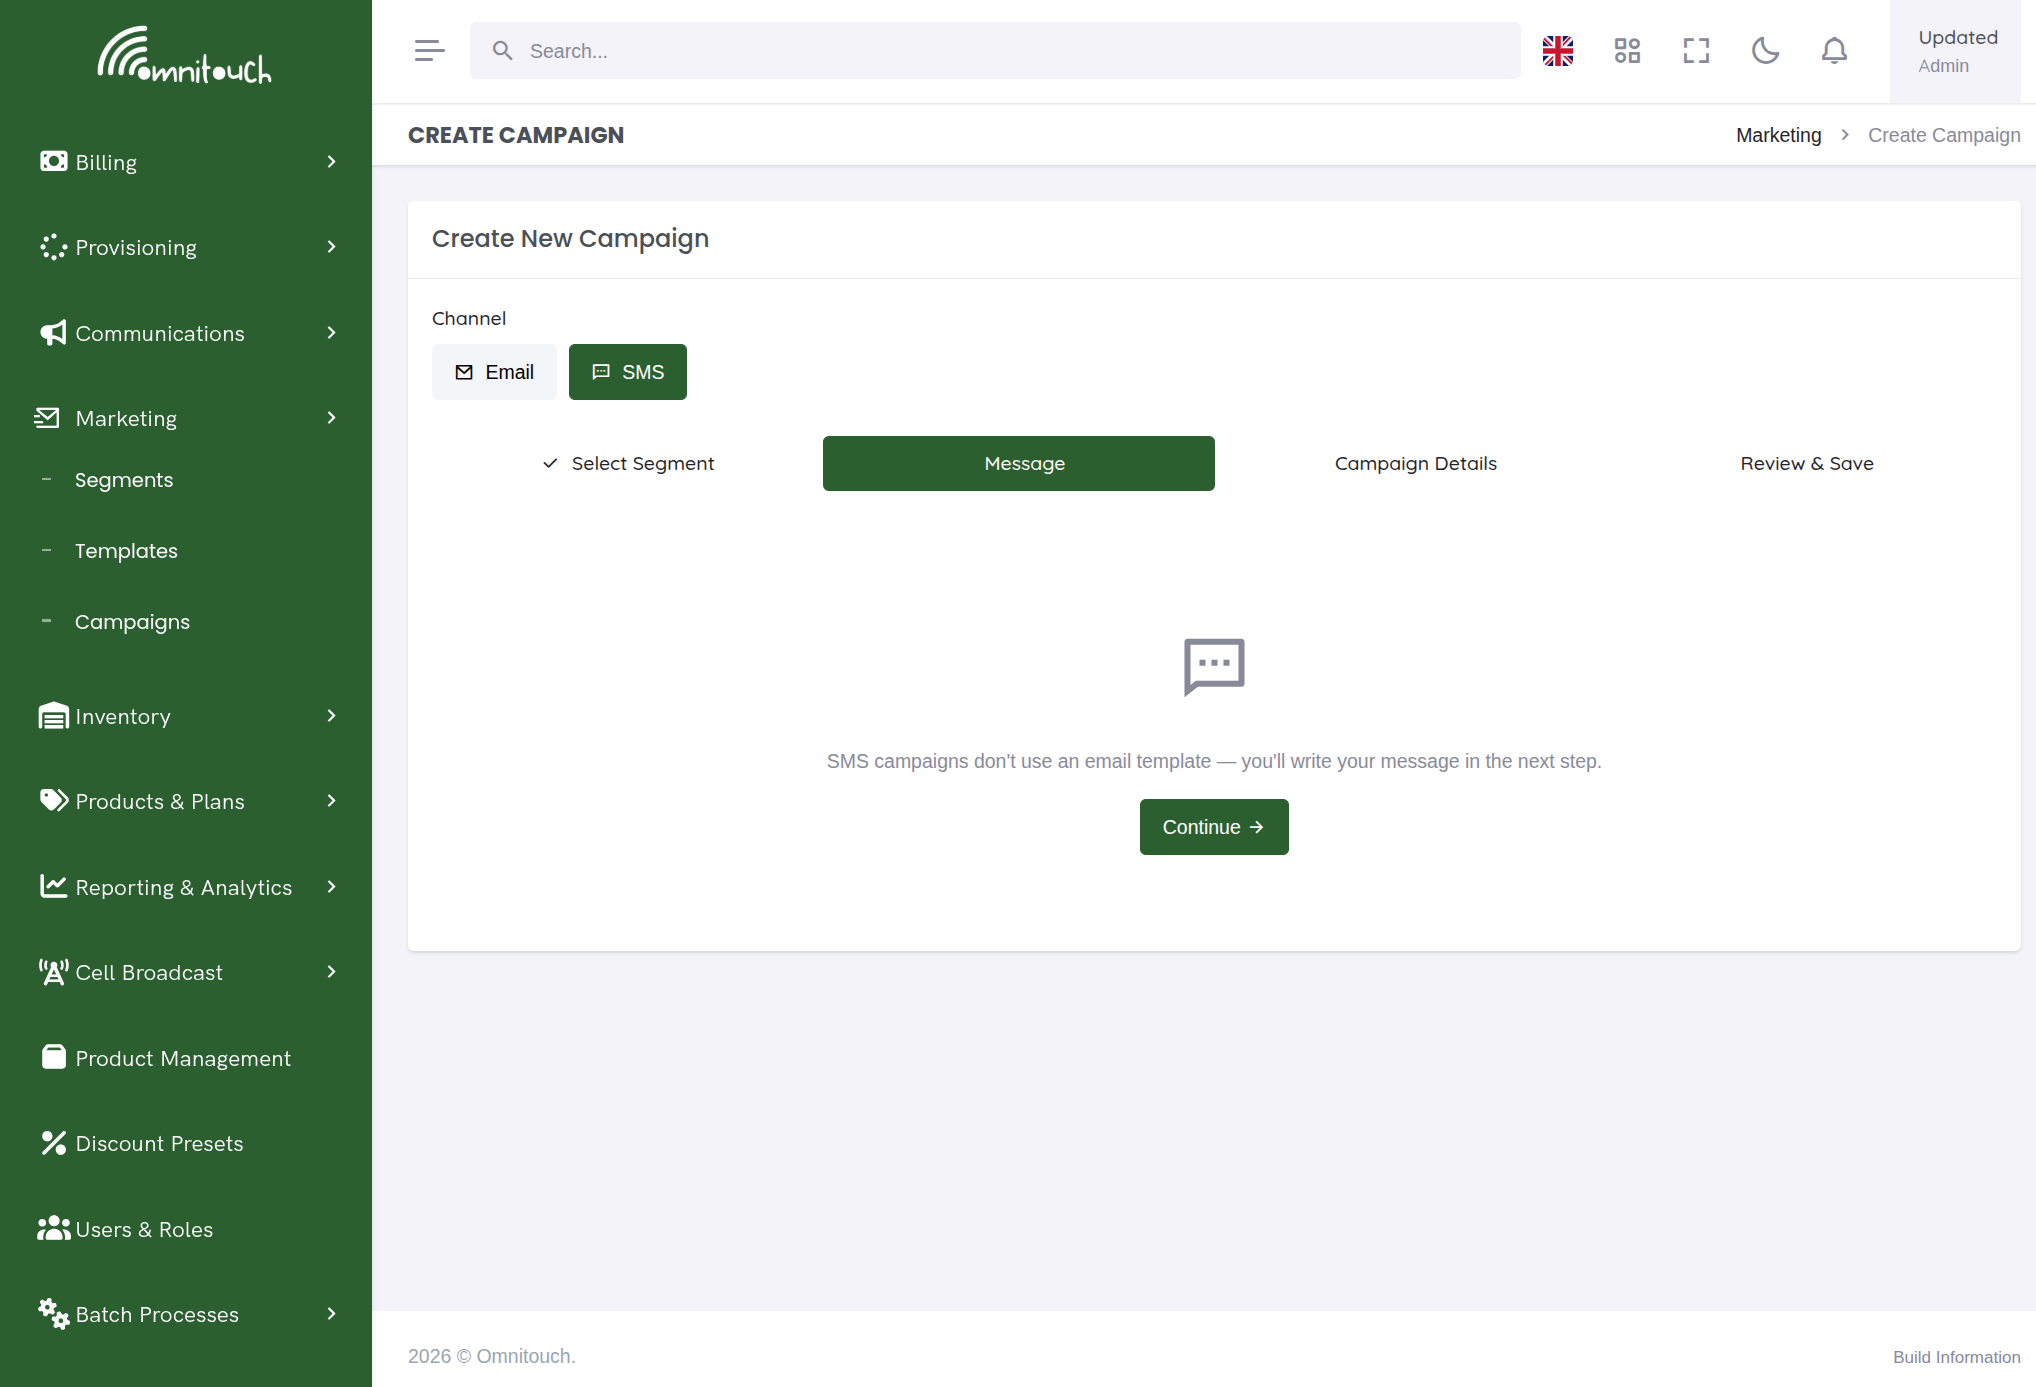Expand the Provisioning sidebar section
This screenshot has width=2036, height=1387.
186,247
